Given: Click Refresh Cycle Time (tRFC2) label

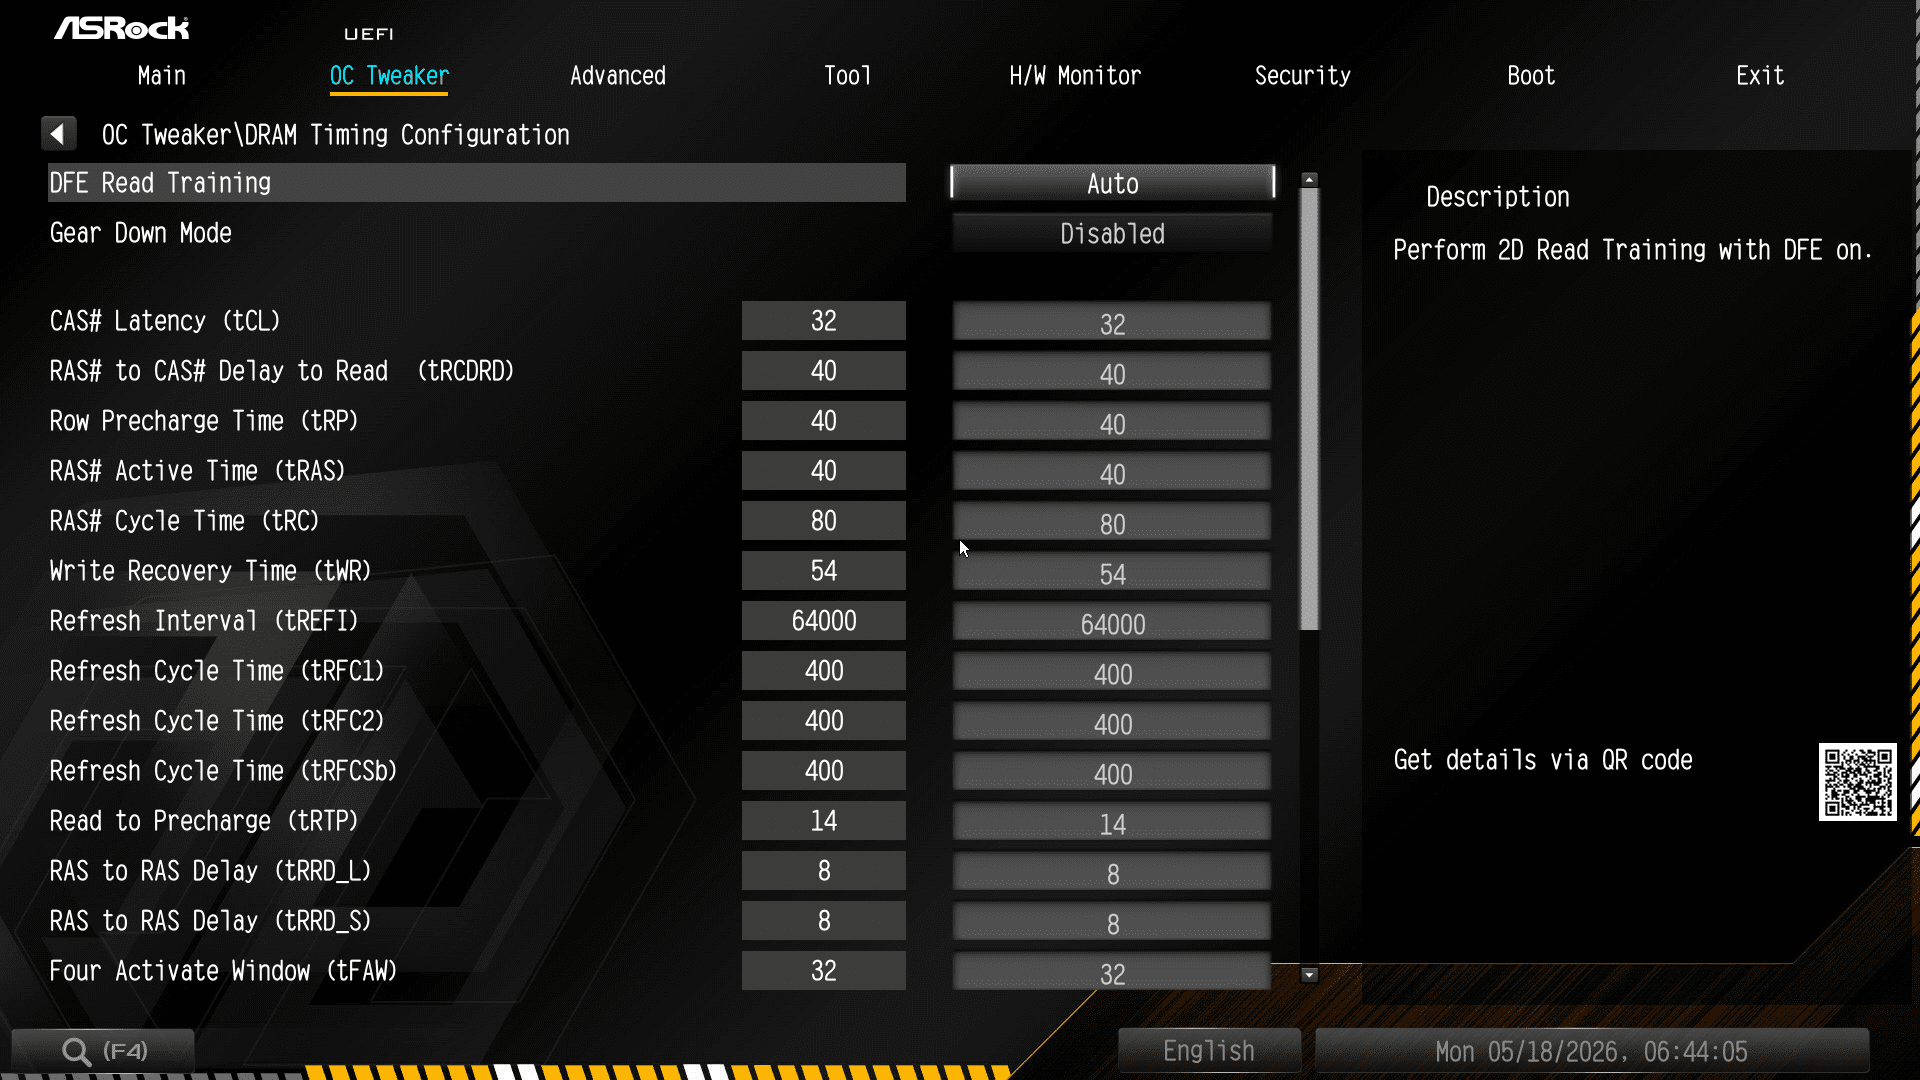Looking at the screenshot, I should coord(217,721).
